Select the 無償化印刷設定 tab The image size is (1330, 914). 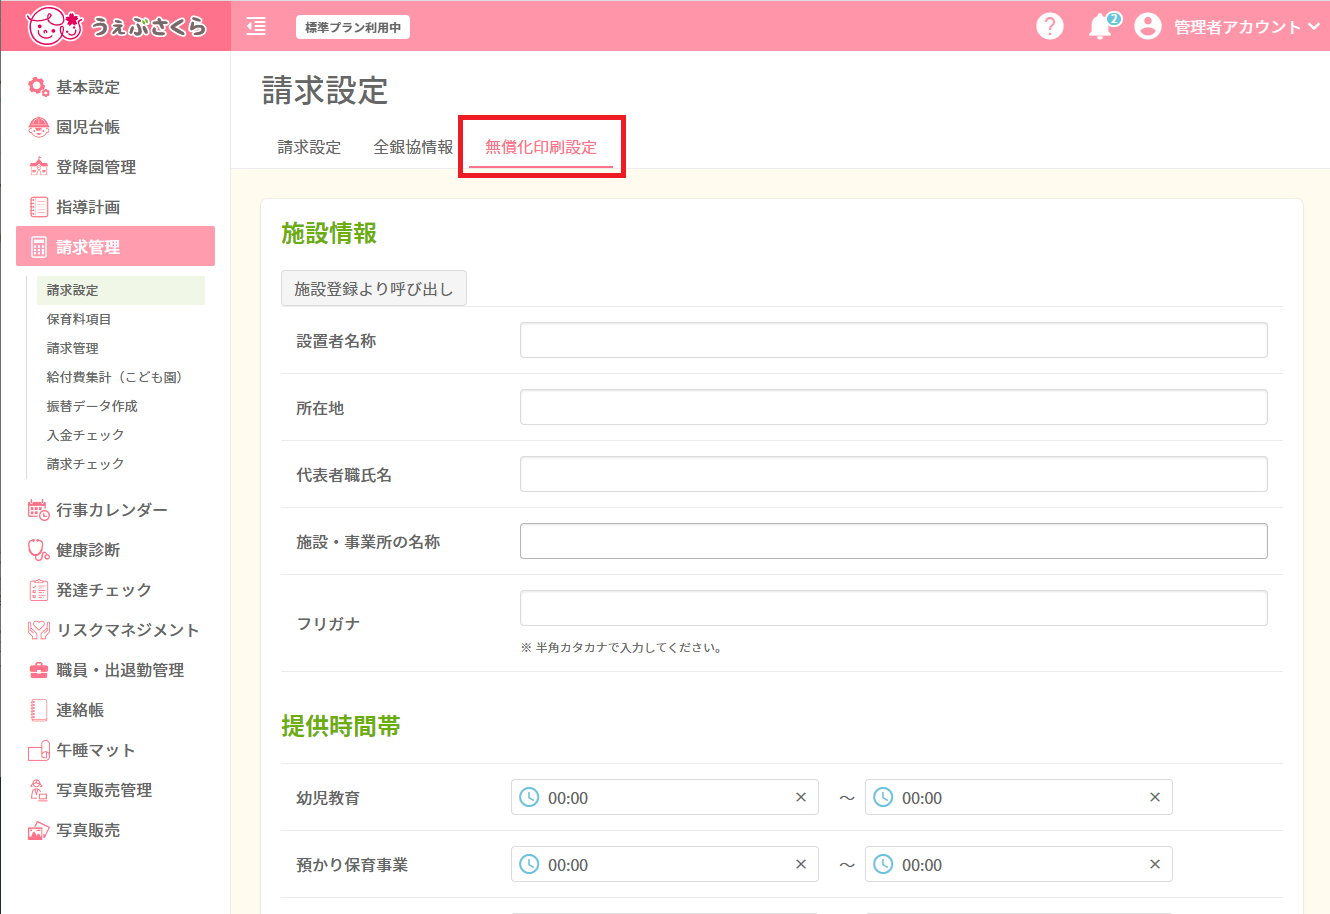pos(541,147)
